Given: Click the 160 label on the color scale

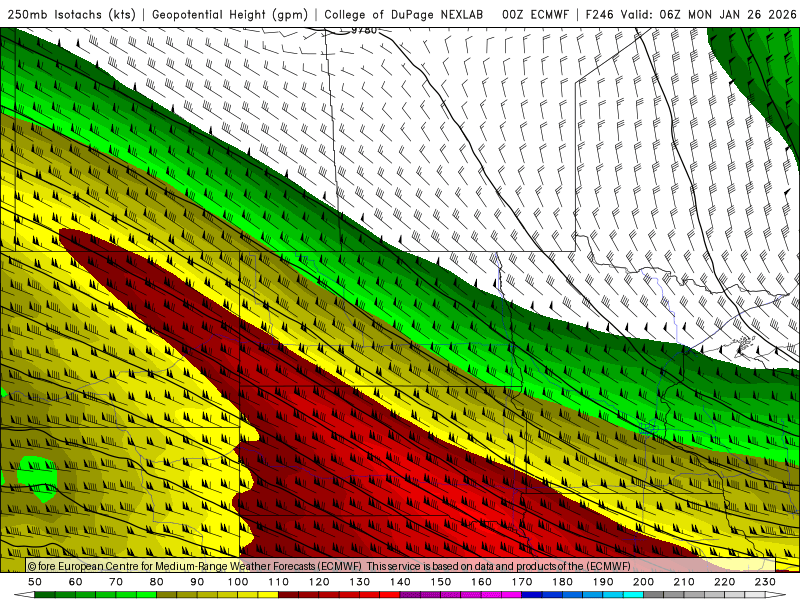Looking at the screenshot, I should [x=481, y=582].
